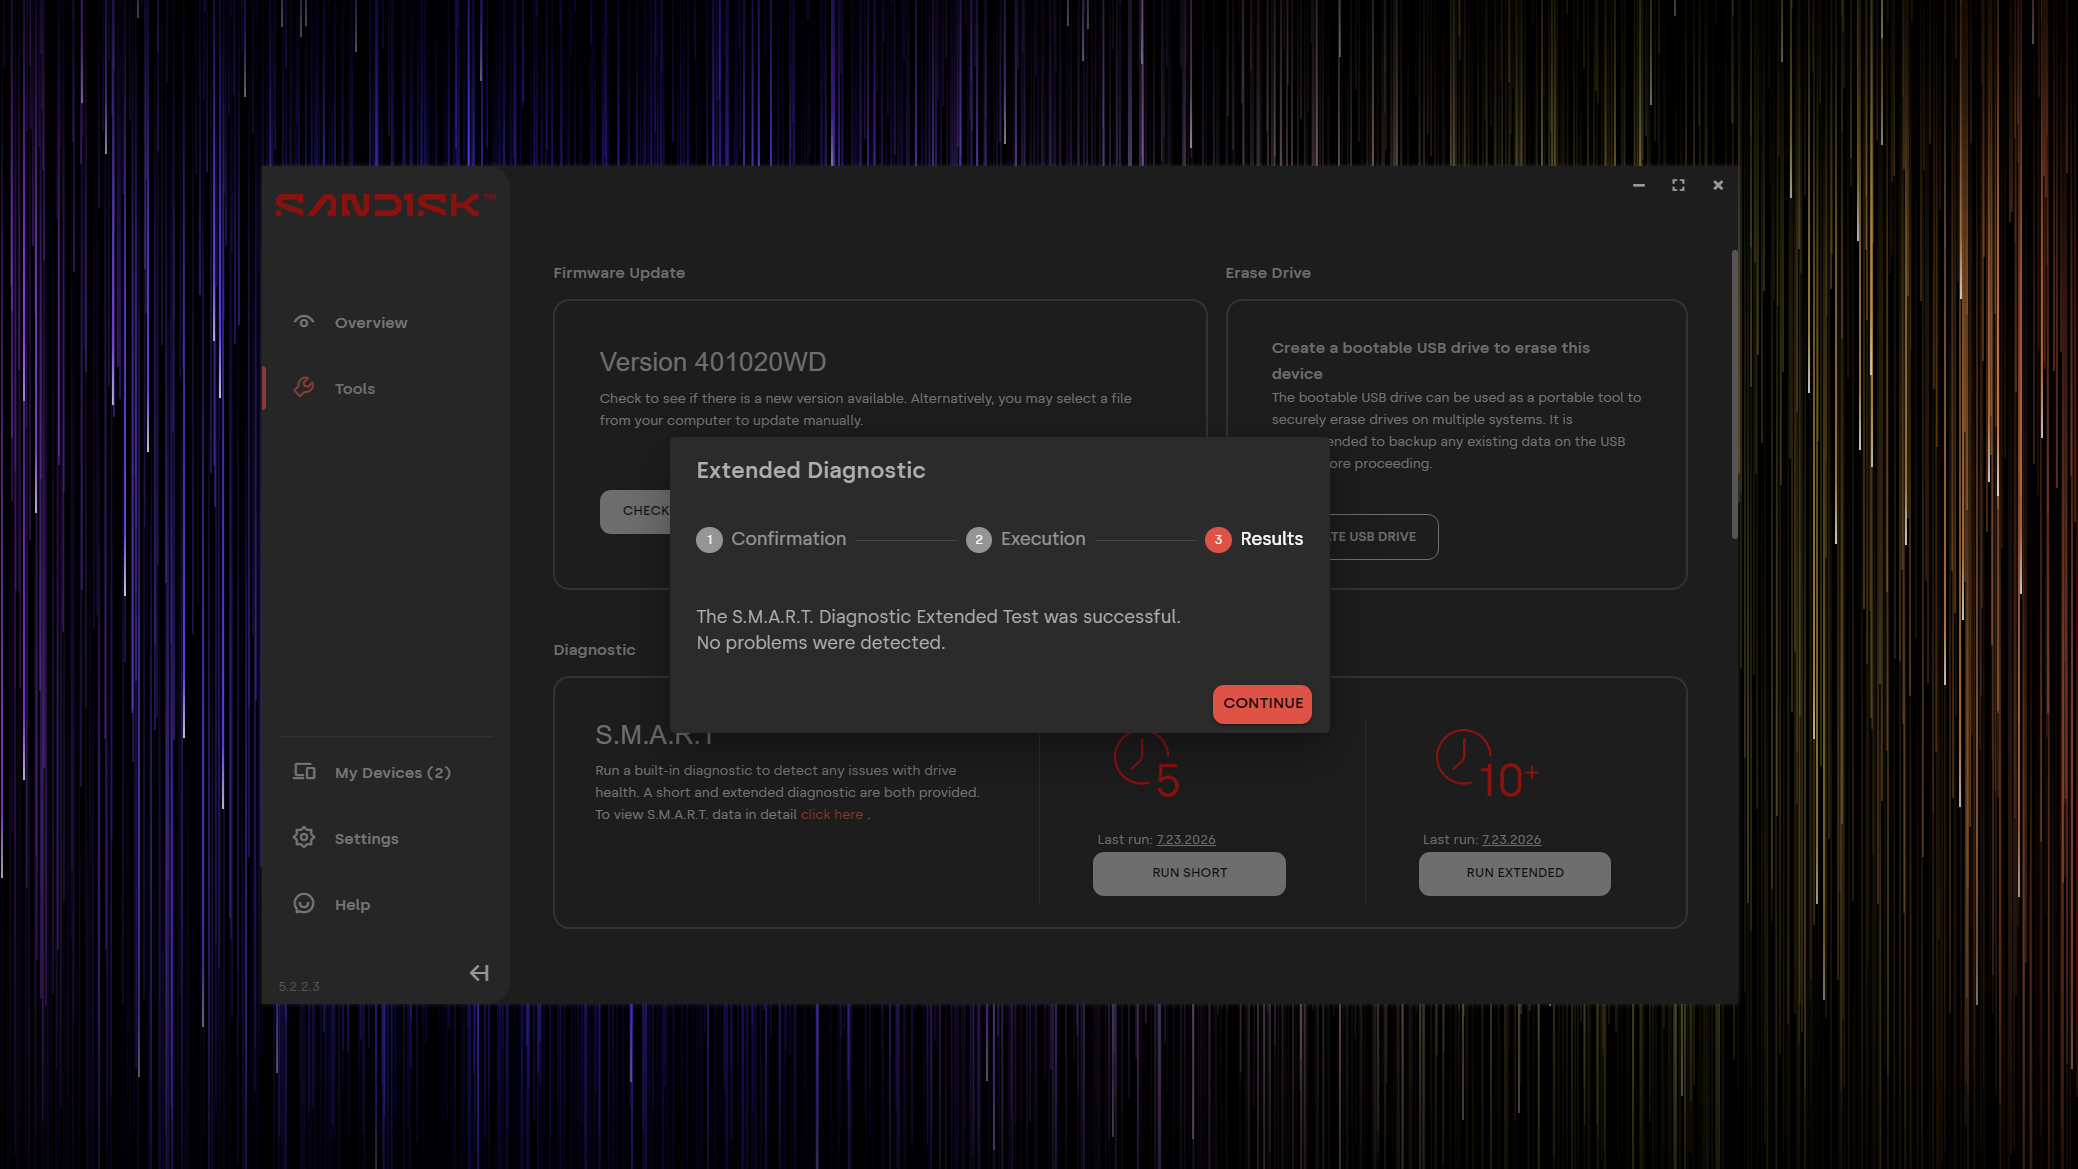
Task: Click the Execution step label
Action: [x=1043, y=539]
